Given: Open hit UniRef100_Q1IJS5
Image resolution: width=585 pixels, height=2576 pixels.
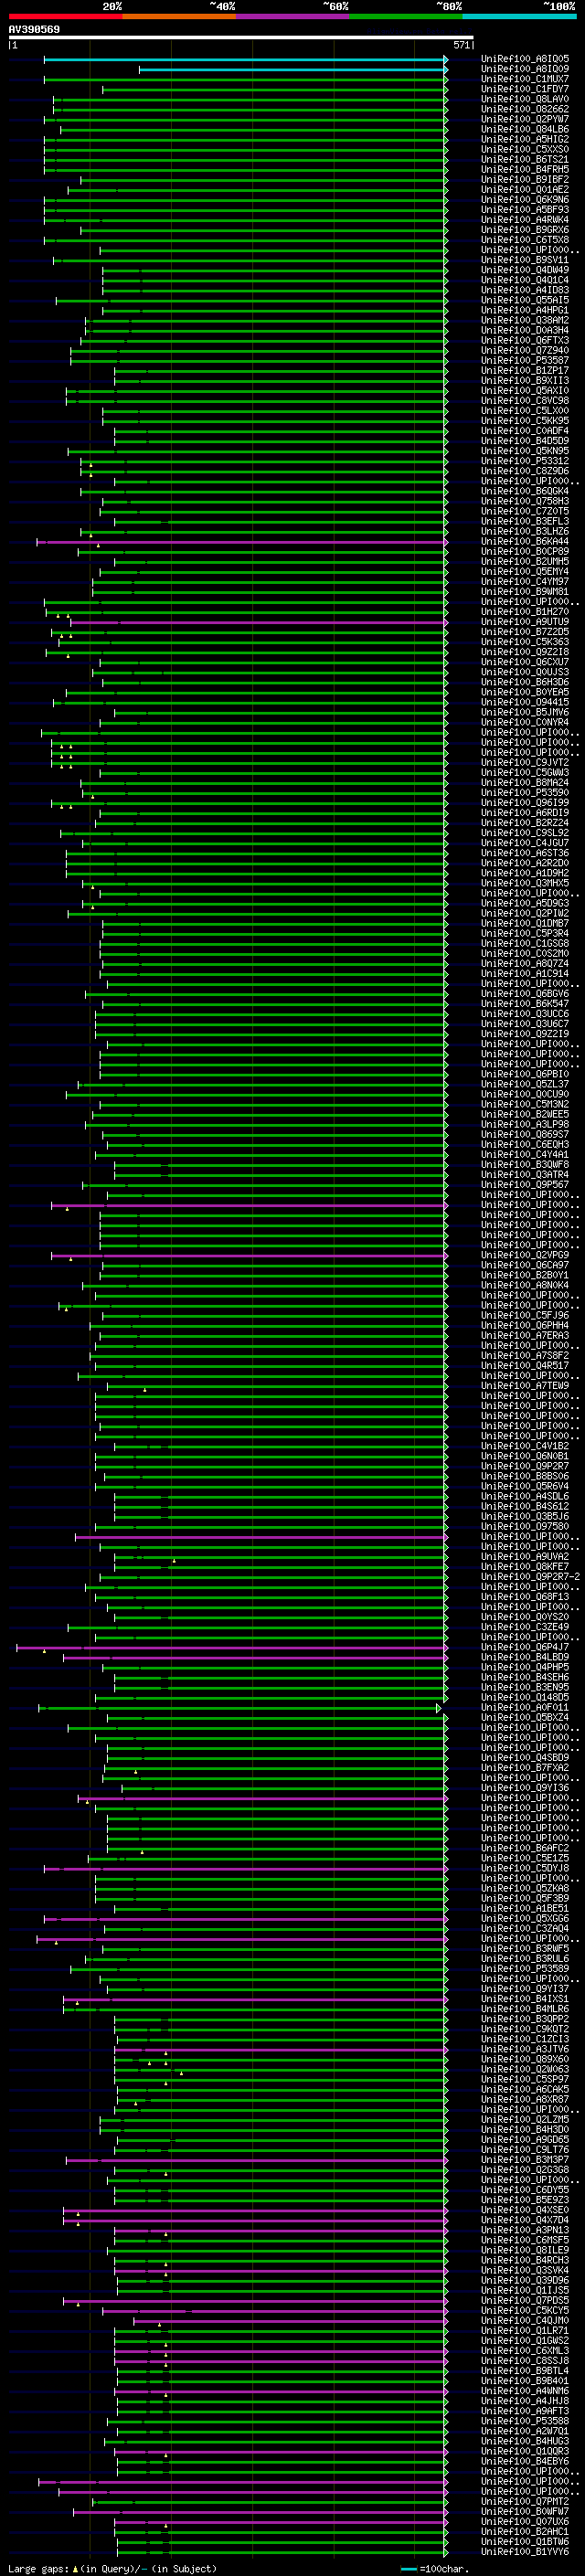Looking at the screenshot, I should point(525,2290).
